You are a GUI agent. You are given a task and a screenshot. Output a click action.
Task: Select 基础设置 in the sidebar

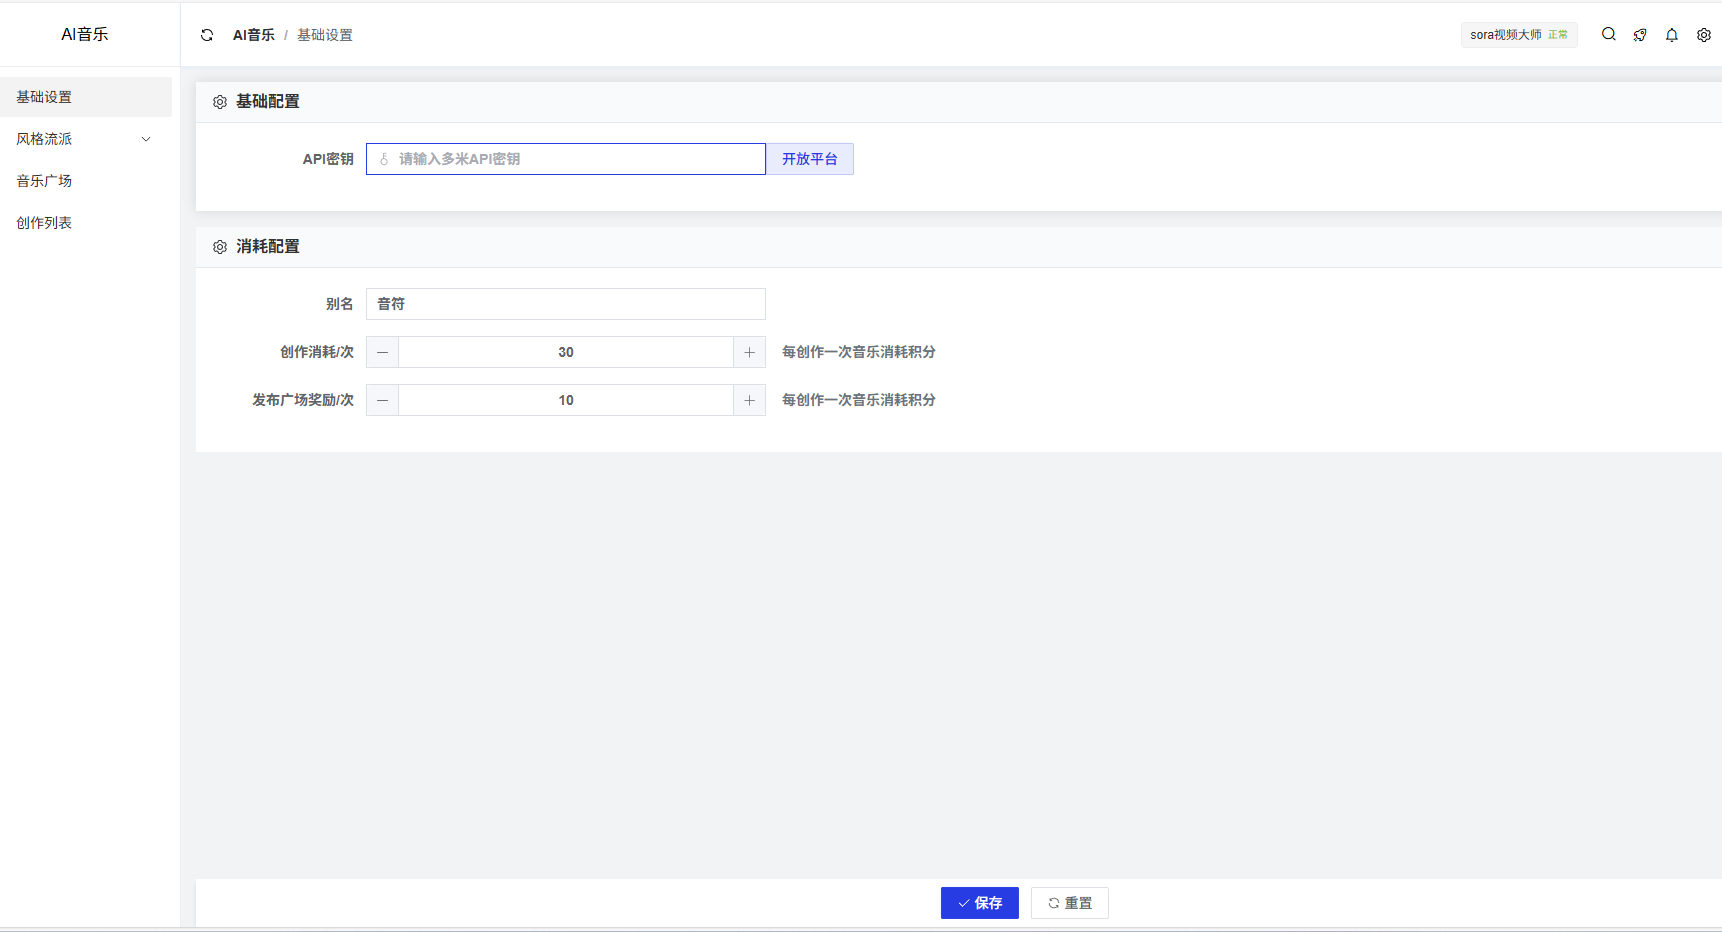(x=44, y=97)
